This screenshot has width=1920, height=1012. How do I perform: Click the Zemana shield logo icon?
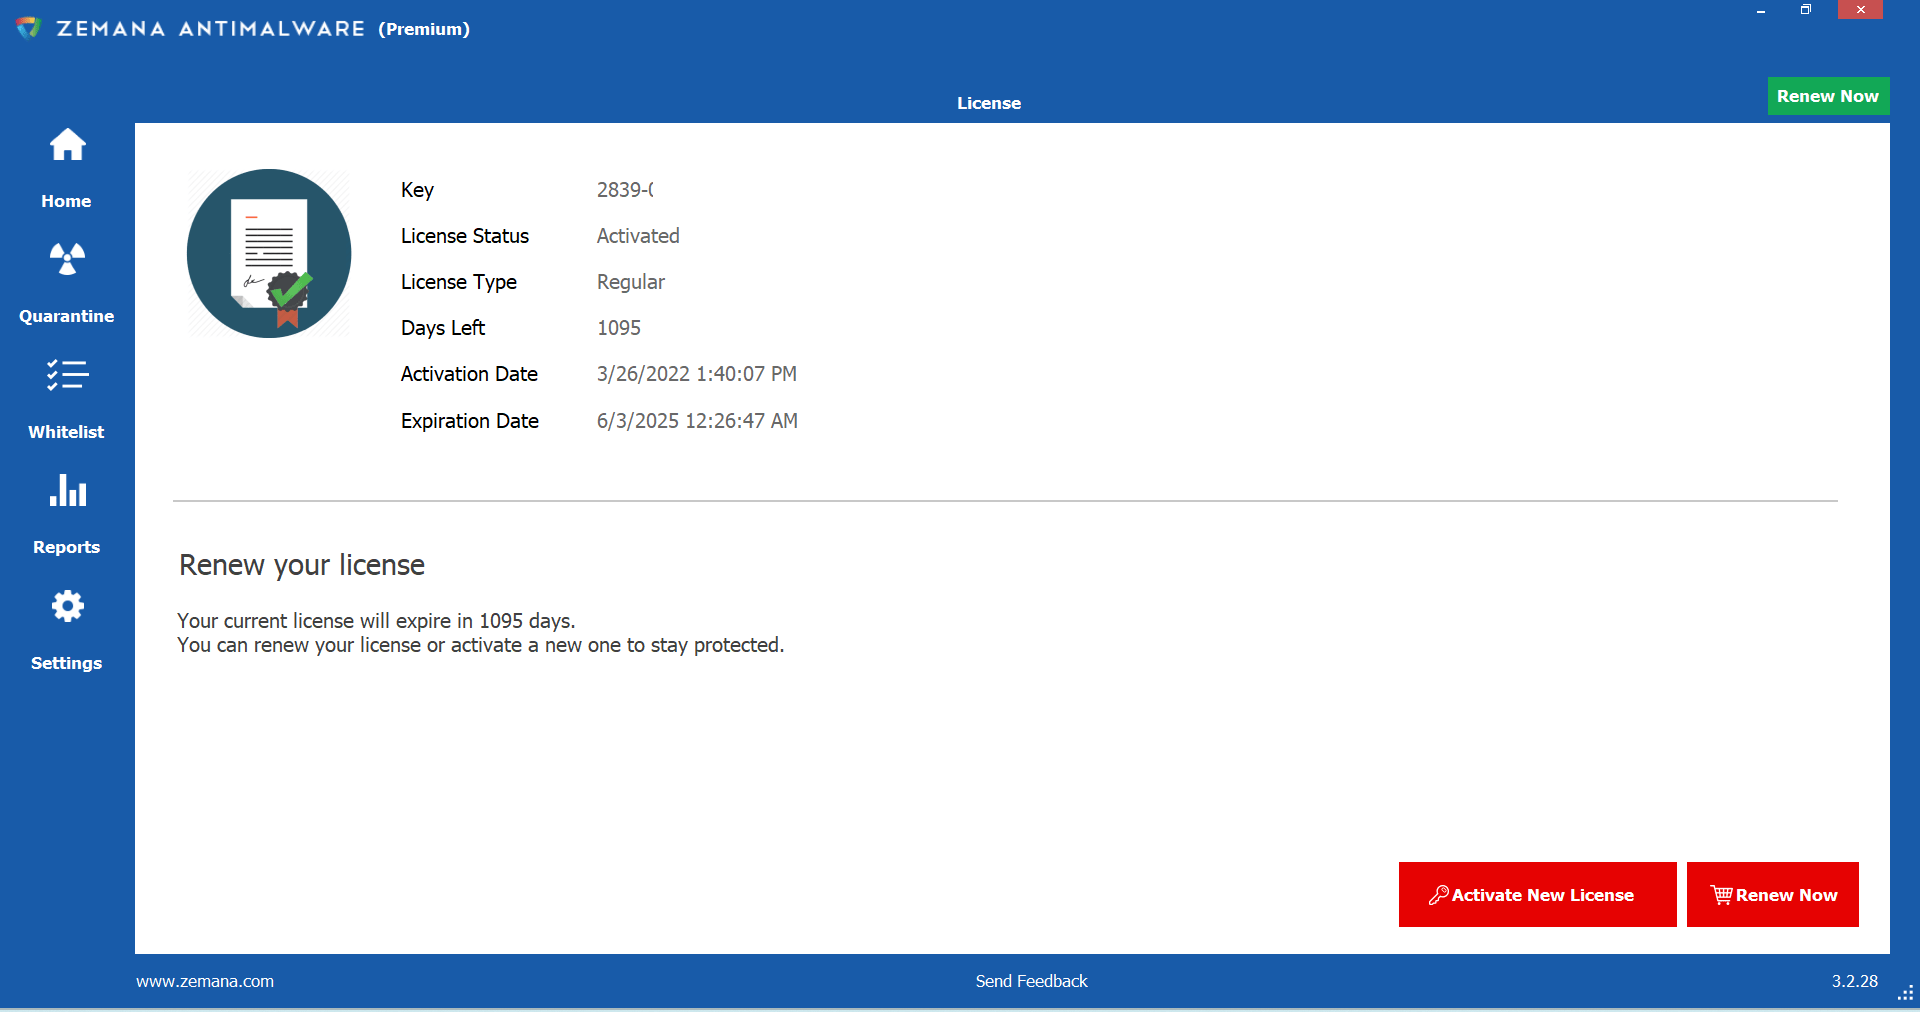pos(28,27)
